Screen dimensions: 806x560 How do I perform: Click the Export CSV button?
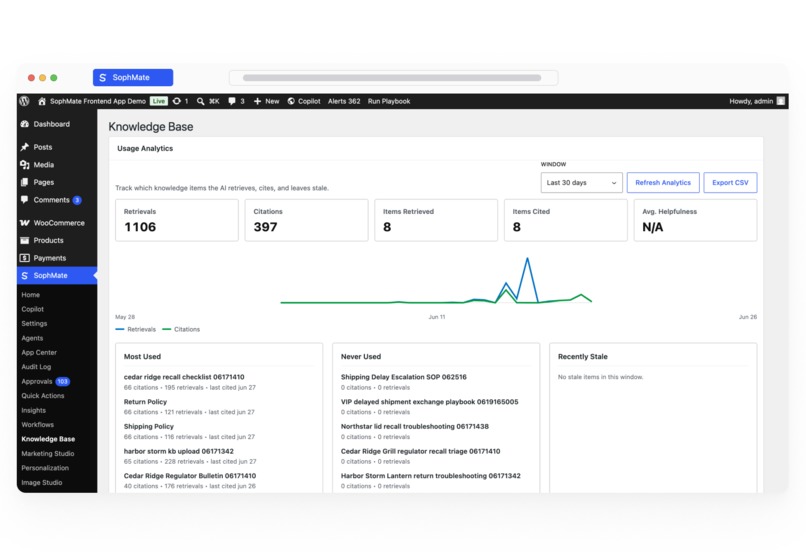[730, 183]
